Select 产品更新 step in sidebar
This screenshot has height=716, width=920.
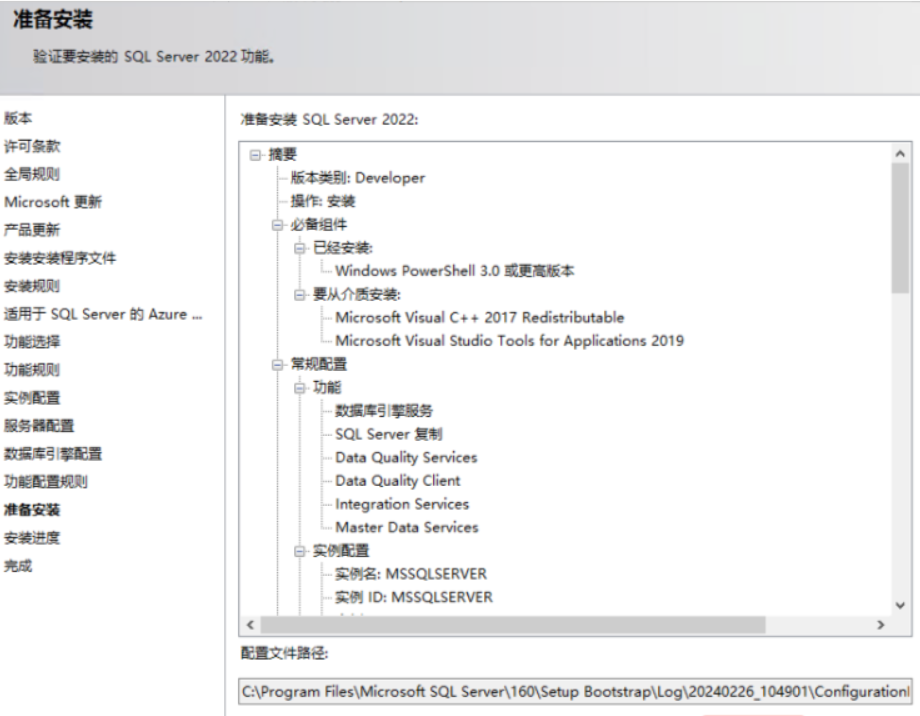click(32, 230)
